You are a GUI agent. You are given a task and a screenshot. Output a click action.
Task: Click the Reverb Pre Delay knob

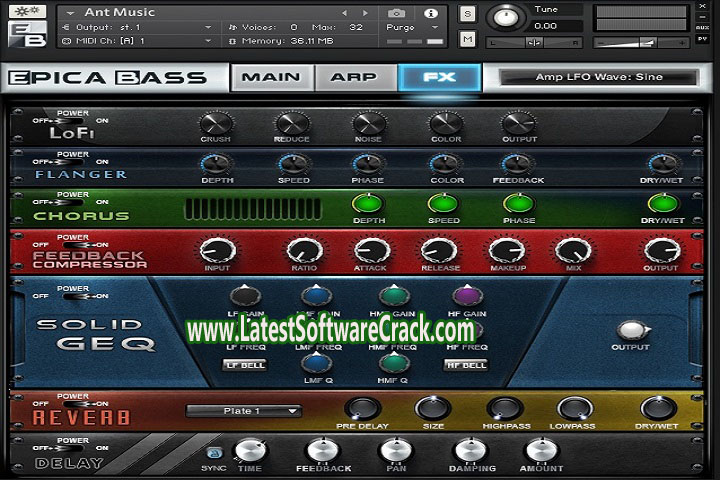[362, 408]
